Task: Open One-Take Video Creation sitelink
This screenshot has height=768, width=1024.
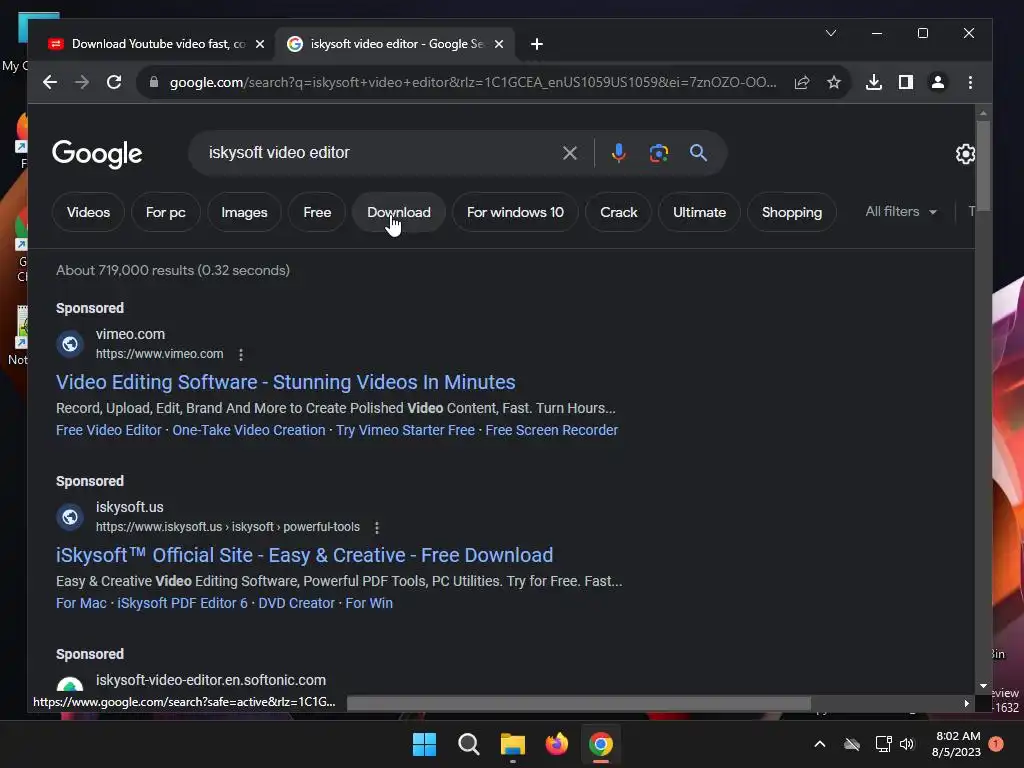Action: [x=249, y=430]
